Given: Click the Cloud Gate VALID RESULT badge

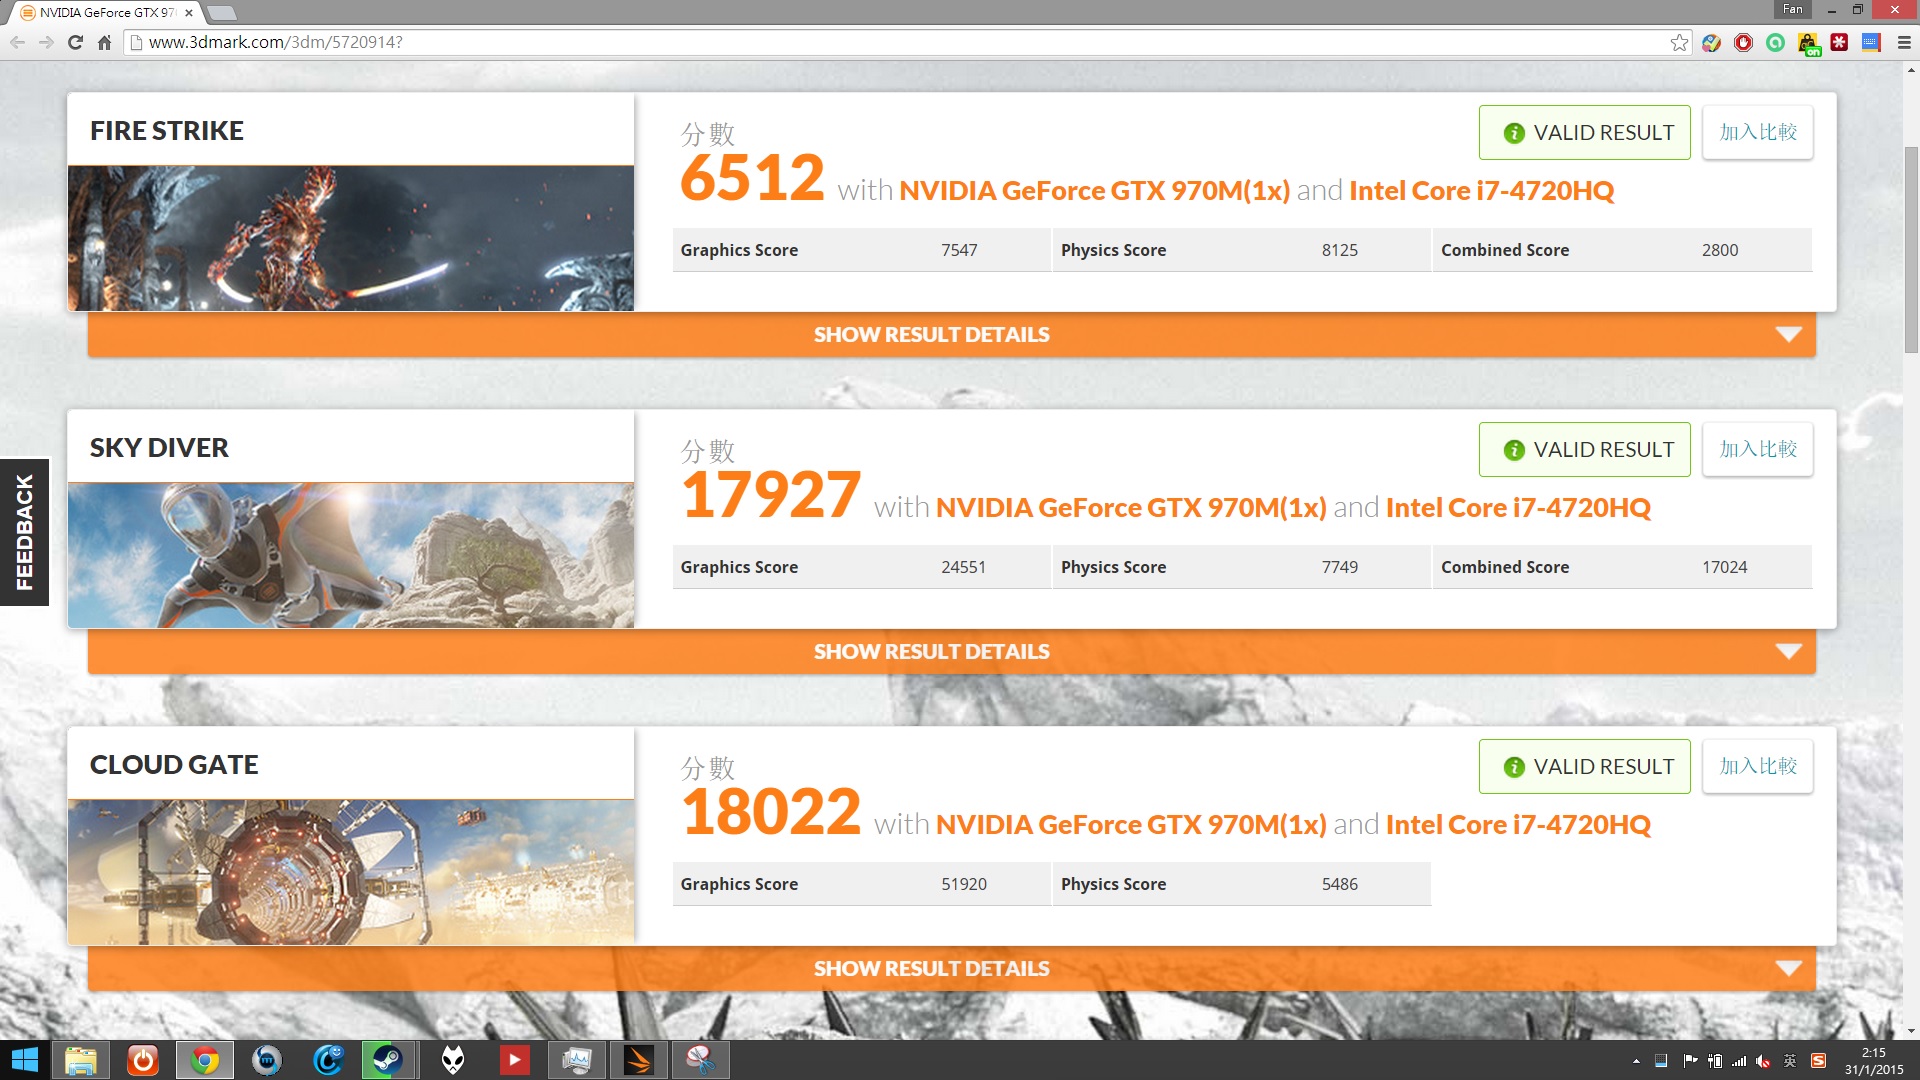Looking at the screenshot, I should (1584, 766).
